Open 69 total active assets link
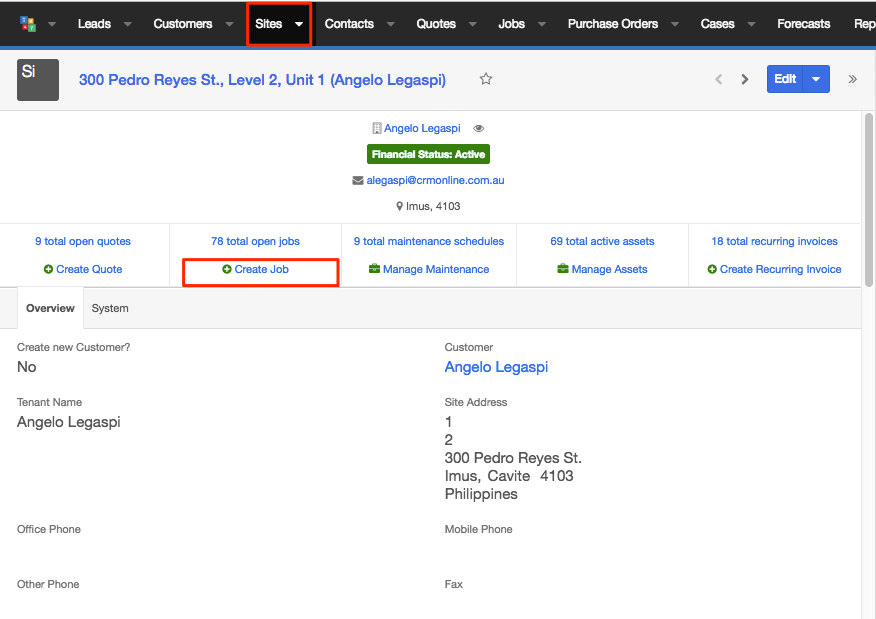The image size is (876, 619). tap(602, 241)
